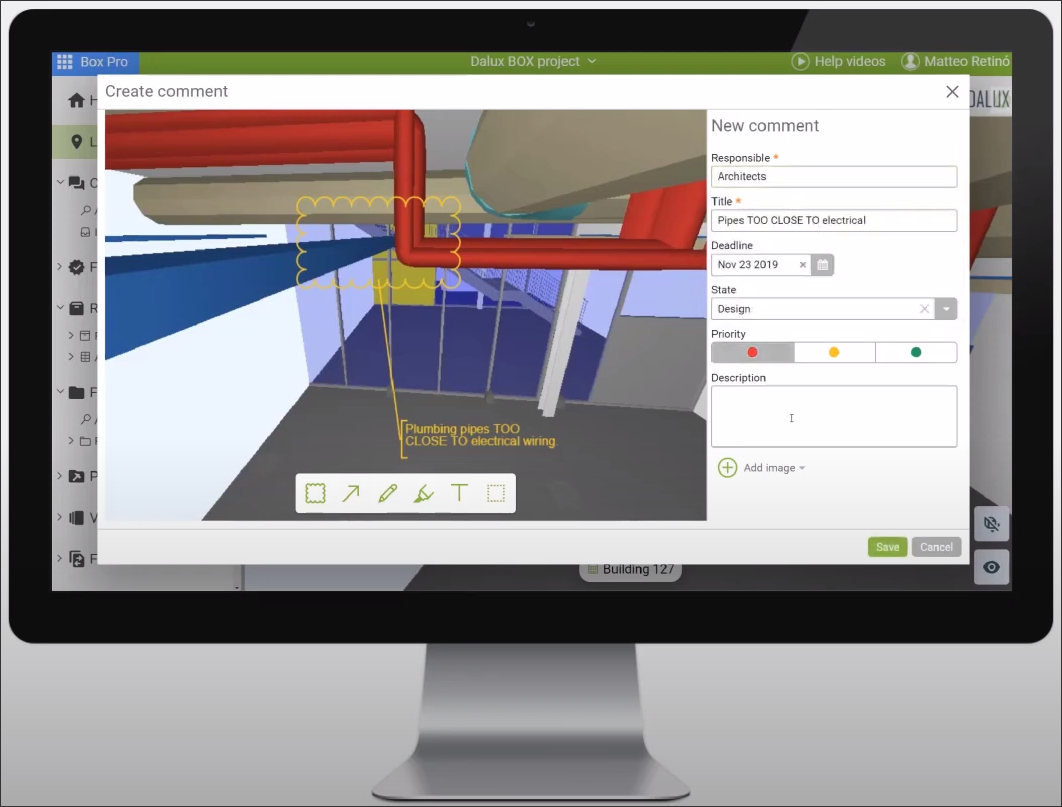Set priority to green low
The height and width of the screenshot is (807, 1062).
coord(916,352)
